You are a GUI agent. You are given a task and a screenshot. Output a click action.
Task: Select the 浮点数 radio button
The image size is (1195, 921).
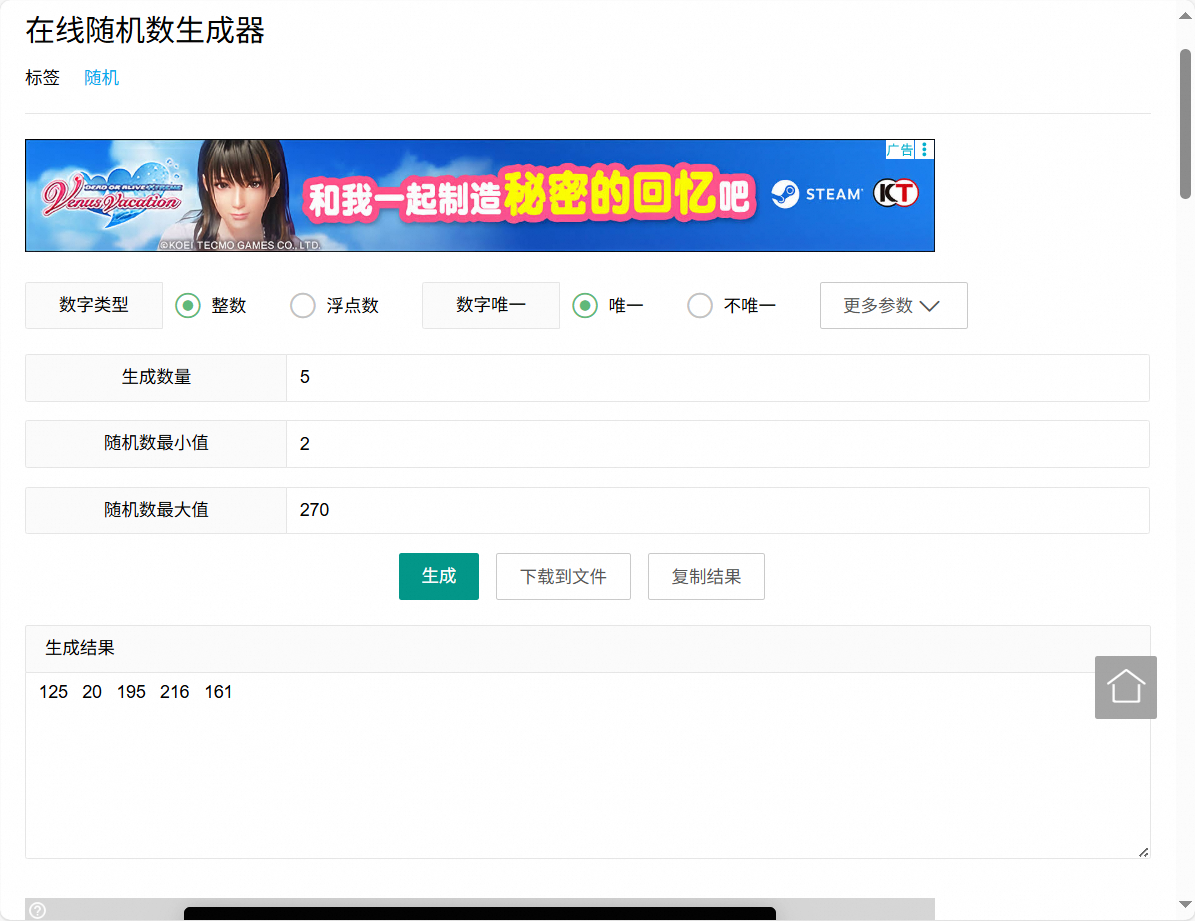(x=303, y=306)
